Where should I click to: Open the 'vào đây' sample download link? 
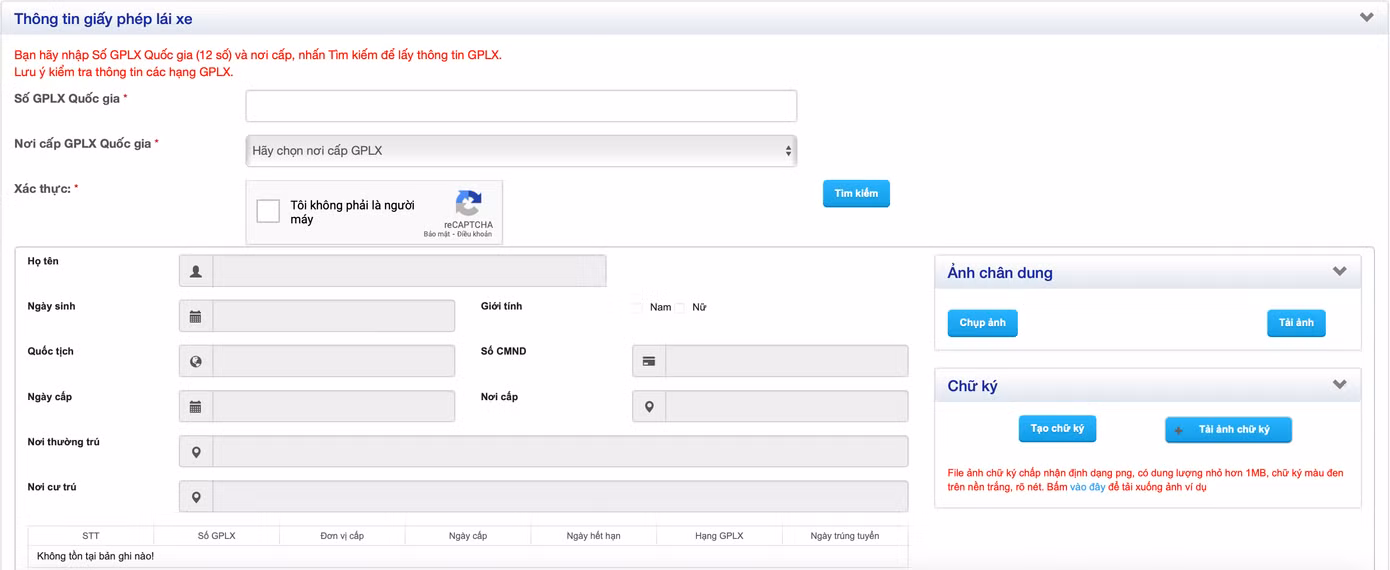[x=1087, y=487]
